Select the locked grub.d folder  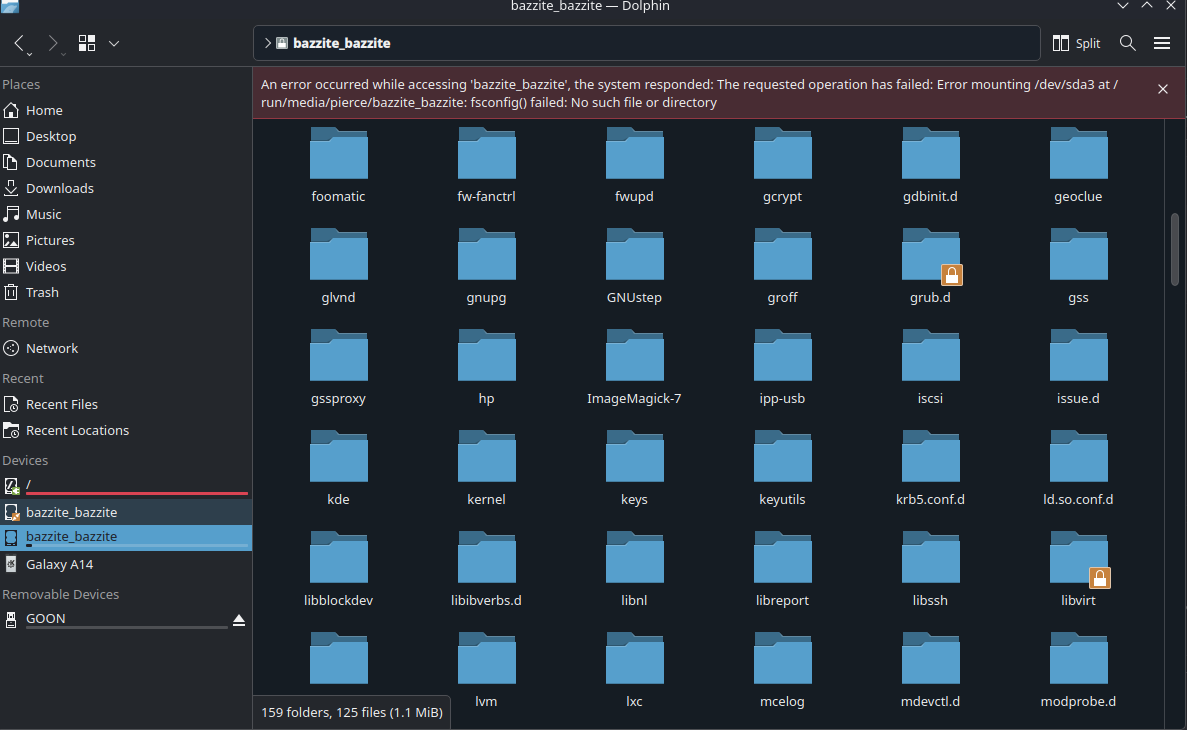pyautogui.click(x=930, y=266)
